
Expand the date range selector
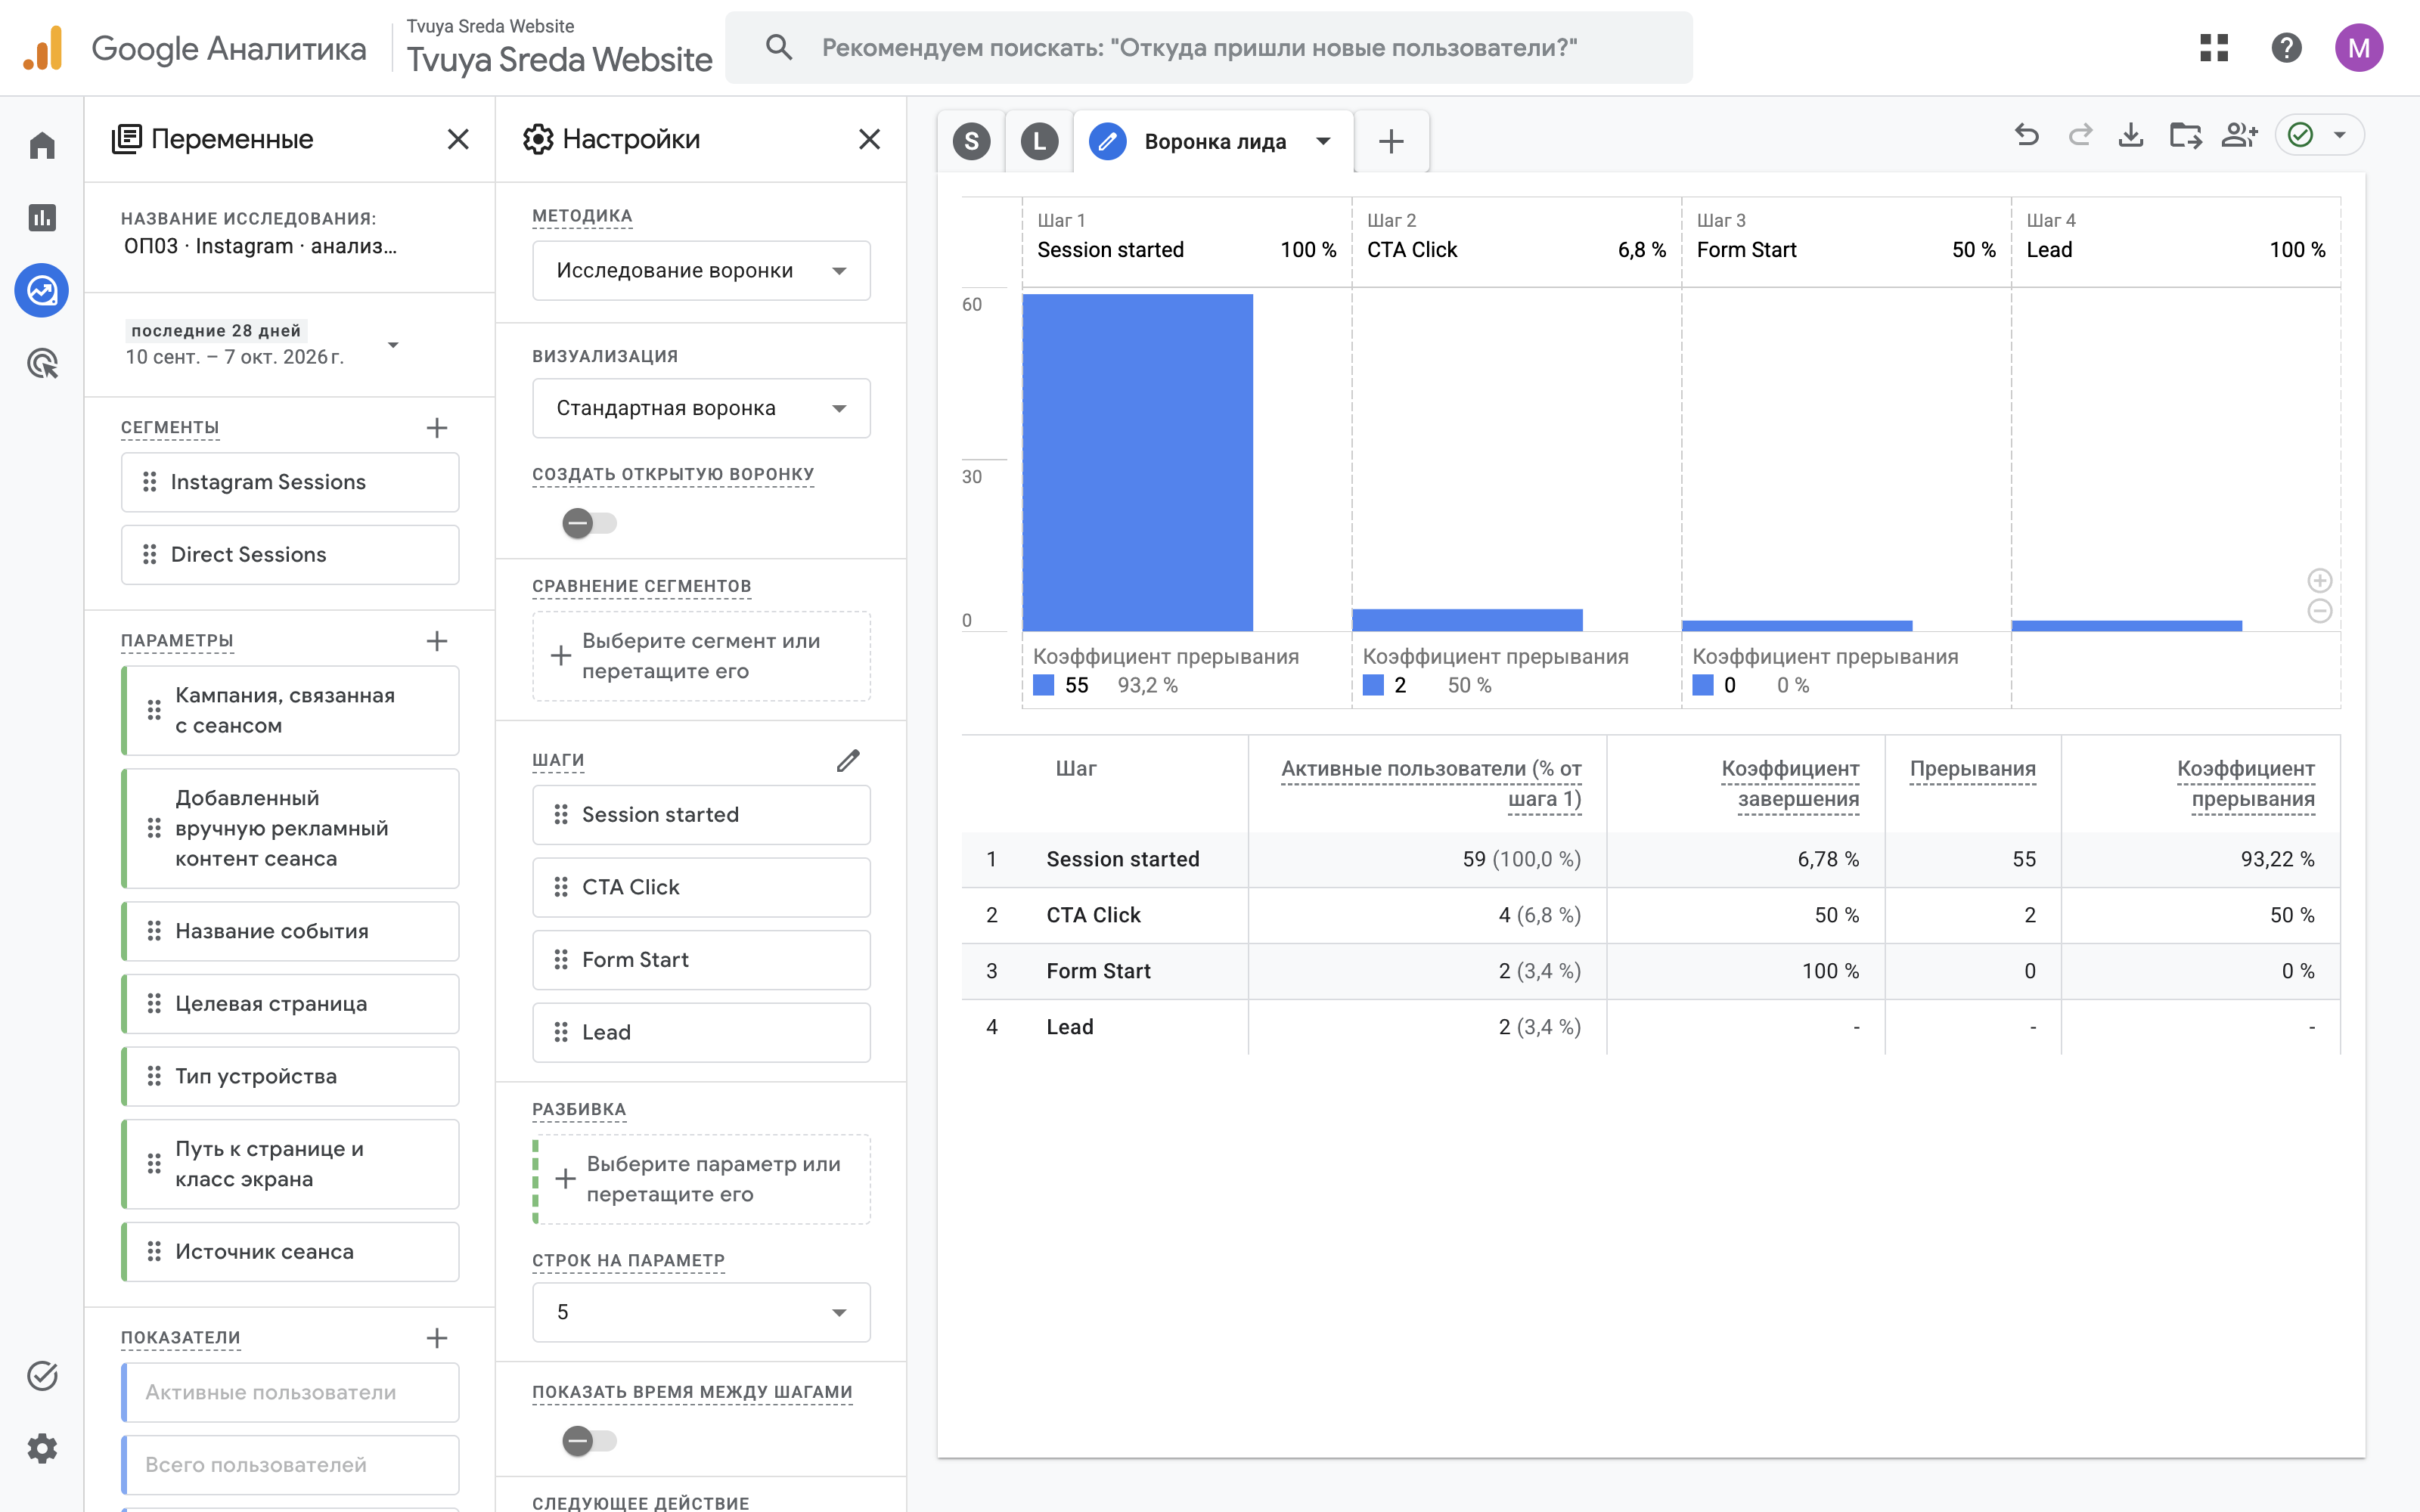tap(393, 345)
